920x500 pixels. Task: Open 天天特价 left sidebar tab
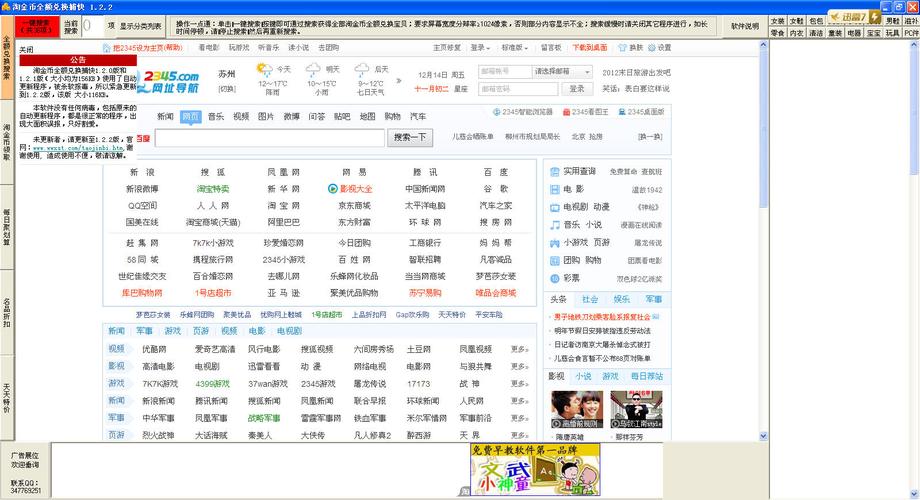[x=6, y=397]
